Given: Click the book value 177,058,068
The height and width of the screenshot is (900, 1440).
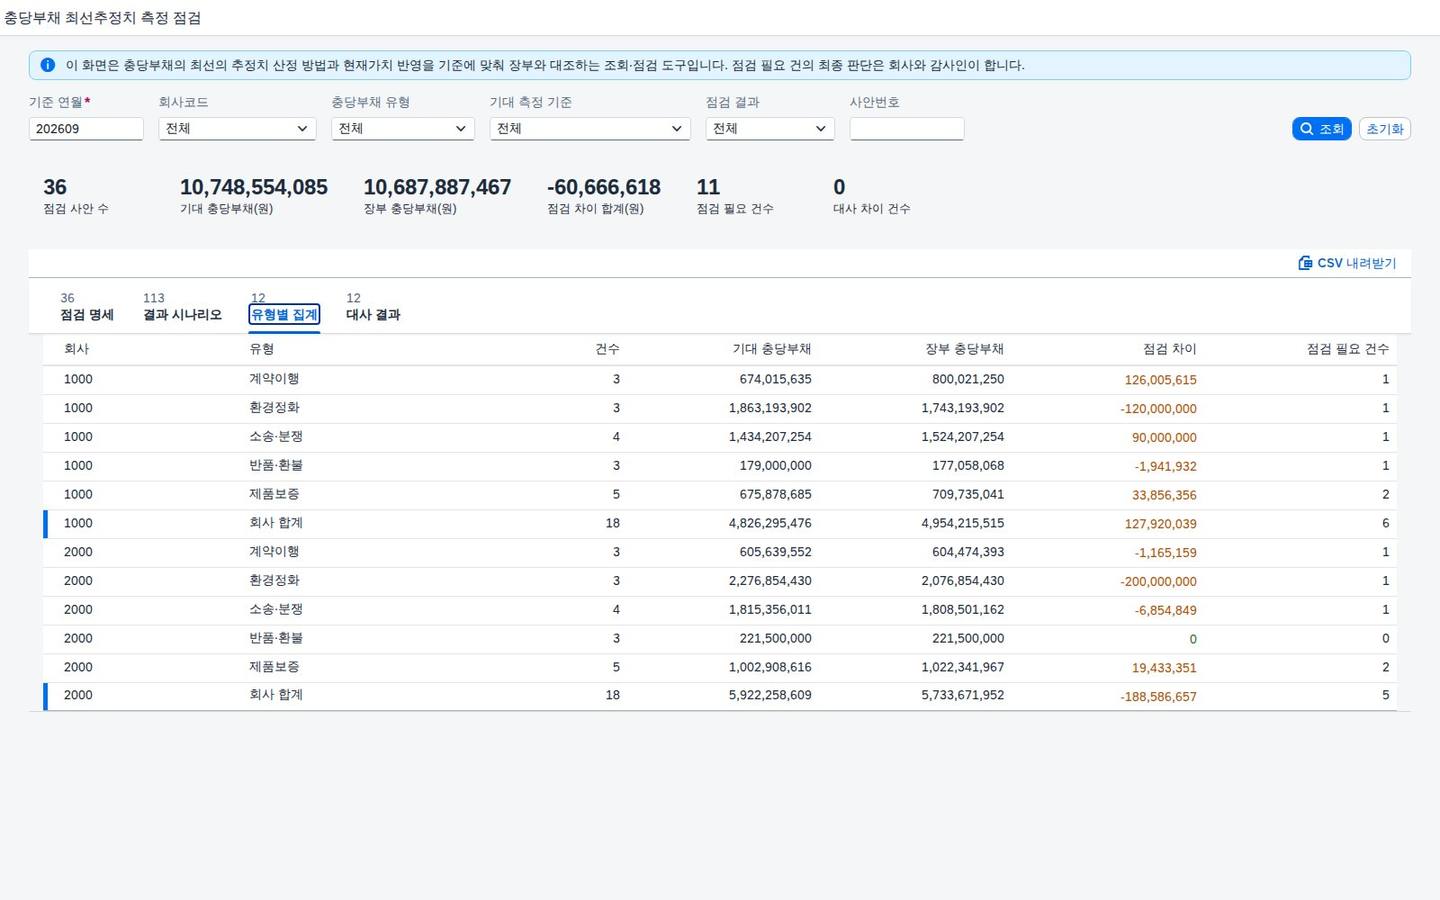Looking at the screenshot, I should pyautogui.click(x=968, y=466).
